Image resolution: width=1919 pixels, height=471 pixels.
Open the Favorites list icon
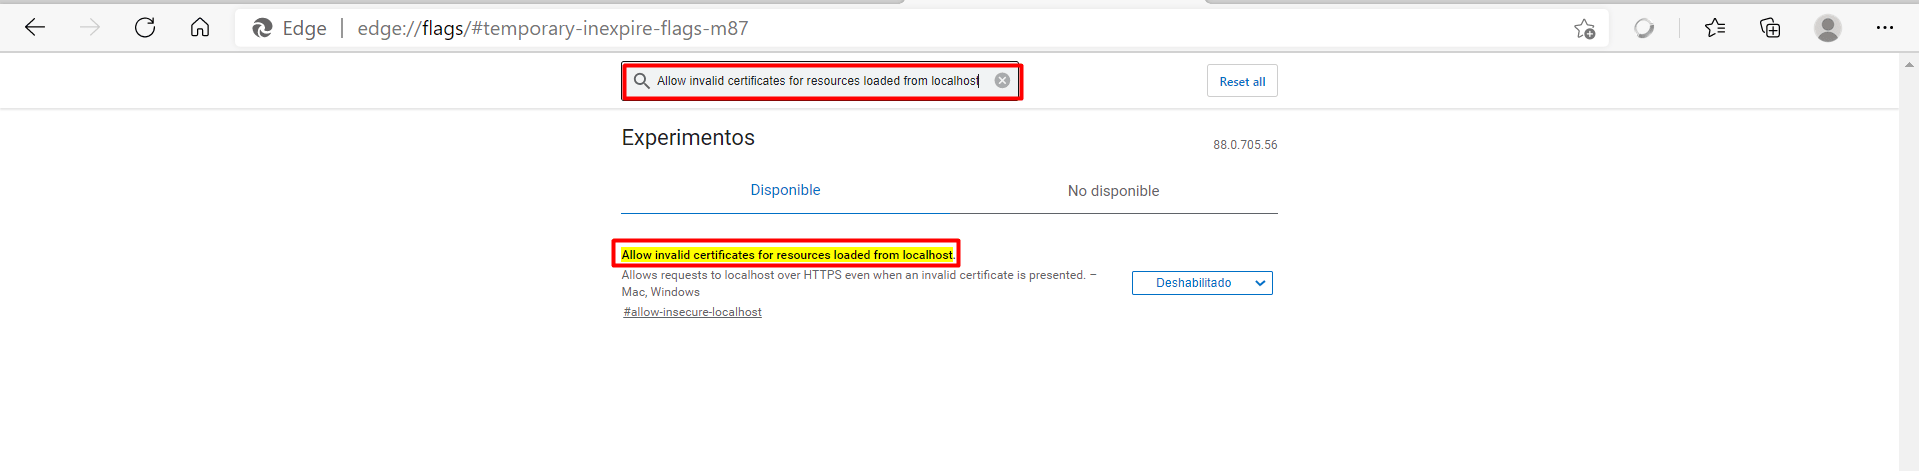click(1715, 28)
